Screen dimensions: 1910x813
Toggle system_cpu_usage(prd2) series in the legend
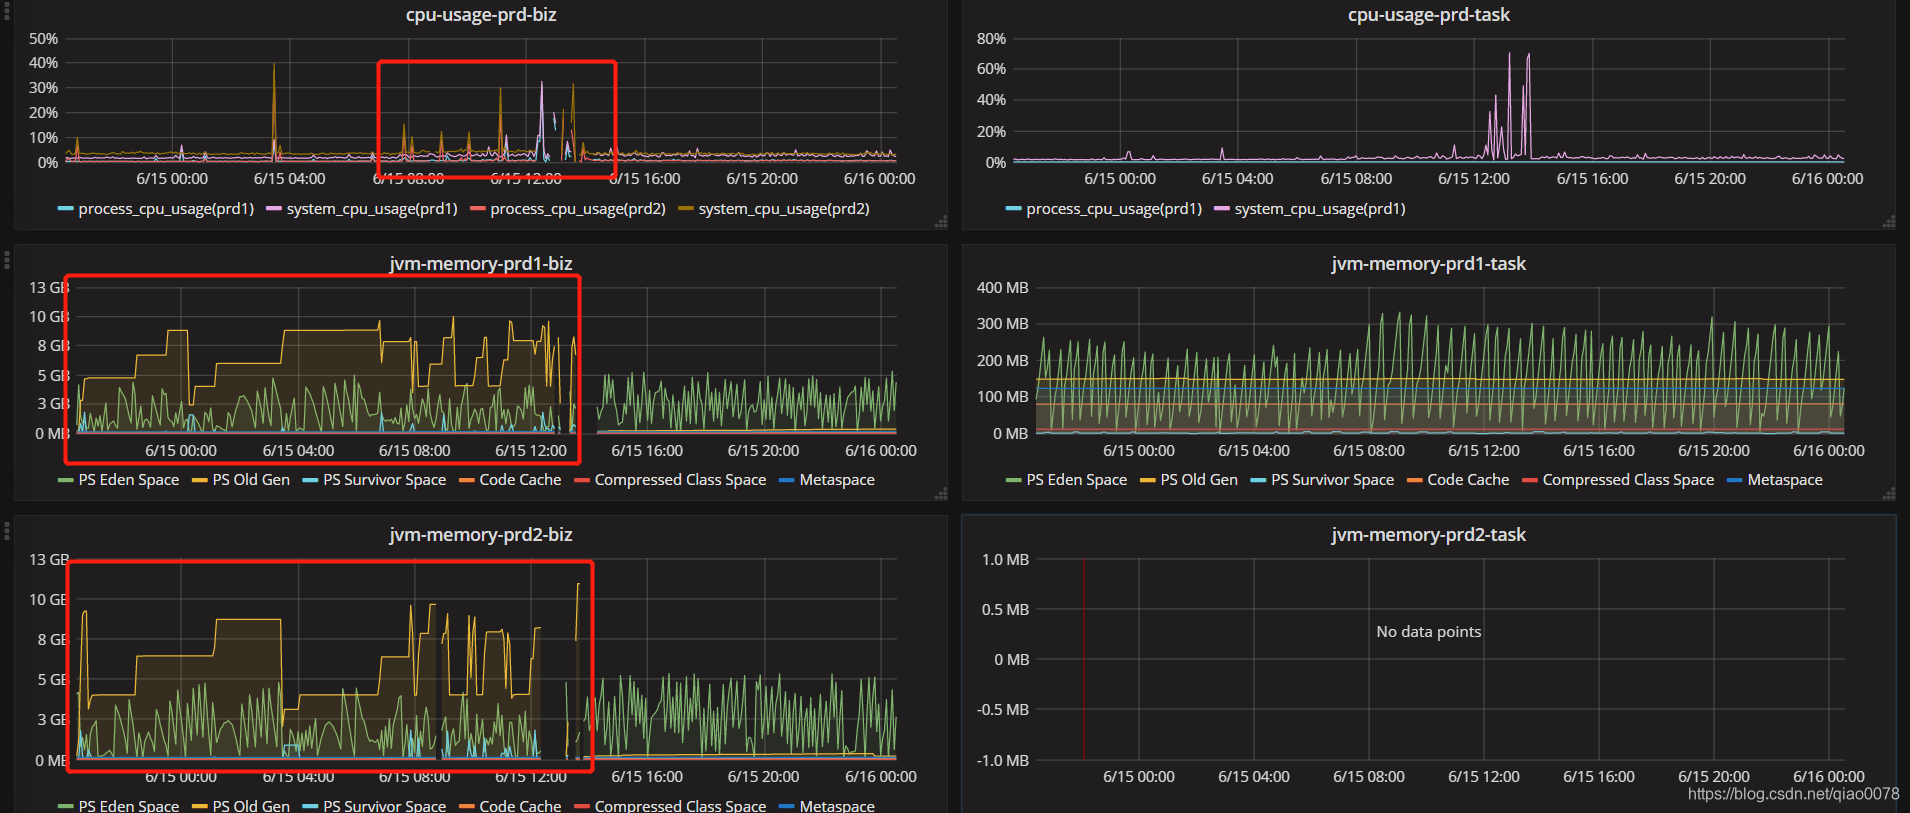[784, 209]
